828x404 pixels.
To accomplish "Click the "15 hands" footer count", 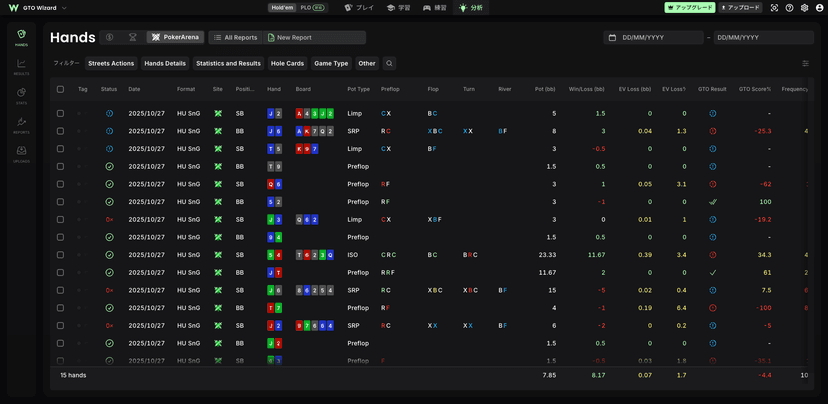I will tap(73, 375).
